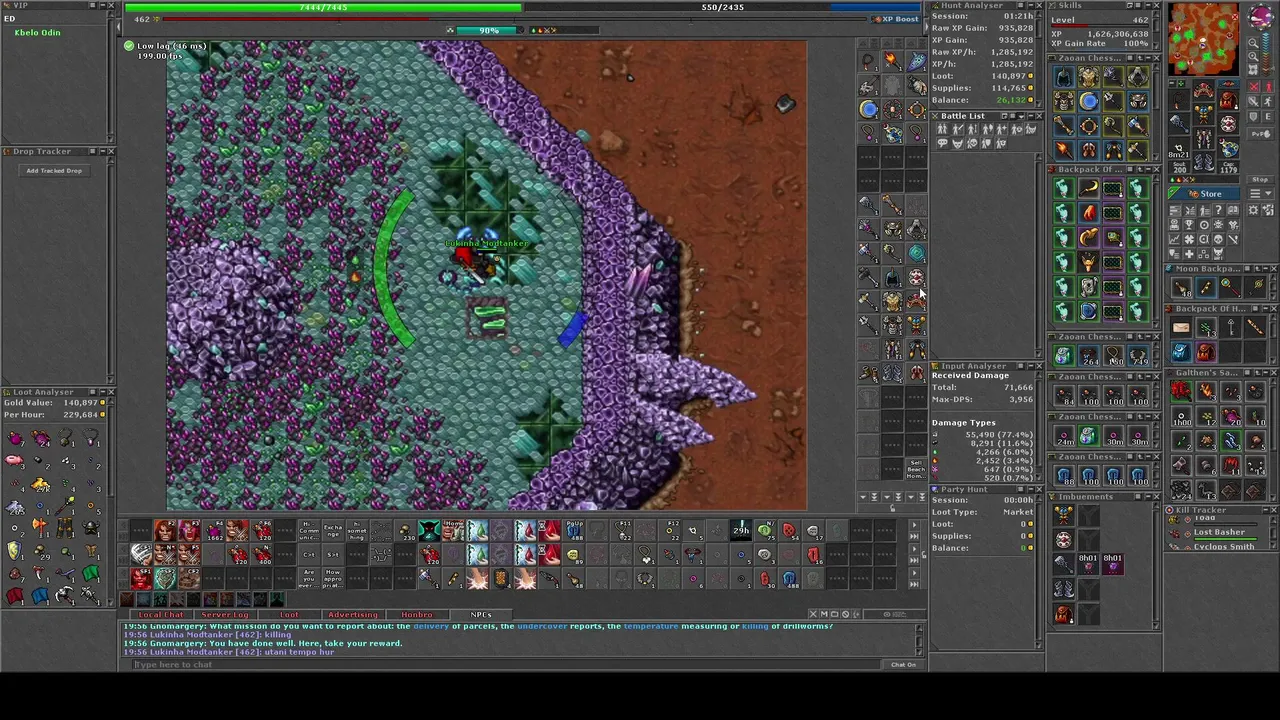Open the gear settings icon below Stop
The width and height of the screenshot is (1280, 720).
pyautogui.click(x=1253, y=209)
